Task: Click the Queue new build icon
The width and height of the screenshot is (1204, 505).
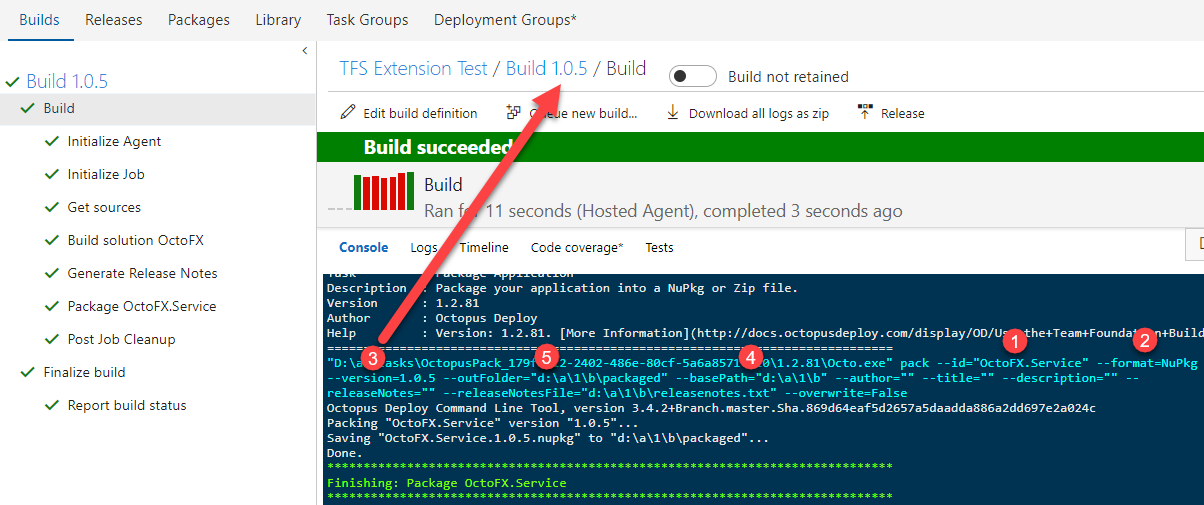Action: (514, 113)
